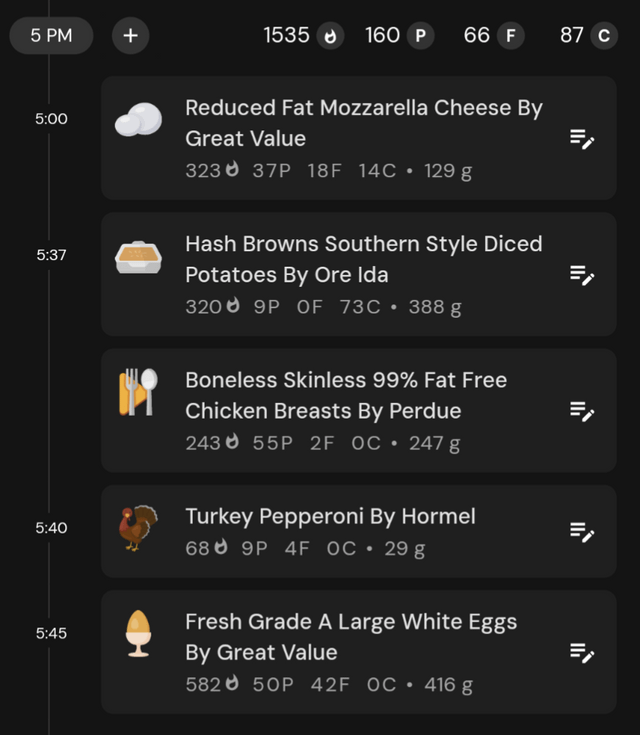Tap the carbs C badge
Screen dimensions: 640x735
604,36
